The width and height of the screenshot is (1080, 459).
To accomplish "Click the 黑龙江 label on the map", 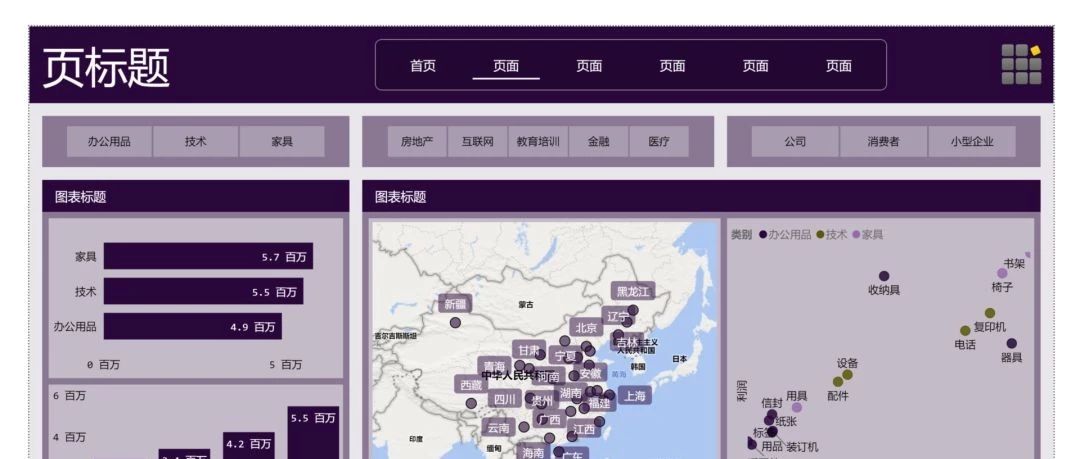I will [x=632, y=292].
